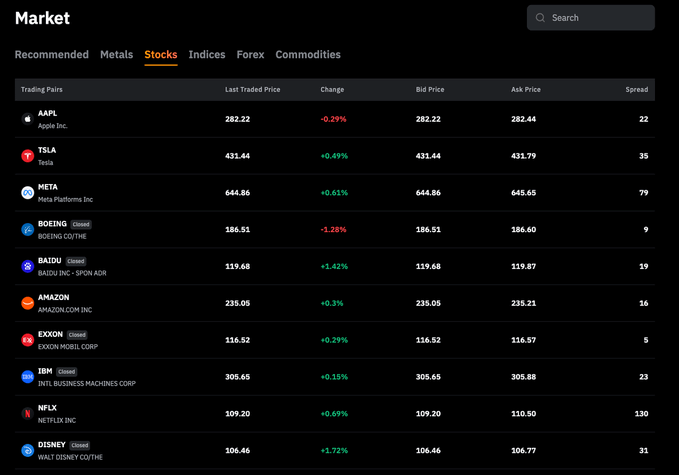
Task: Click the Boeing logo icon
Action: (x=28, y=229)
